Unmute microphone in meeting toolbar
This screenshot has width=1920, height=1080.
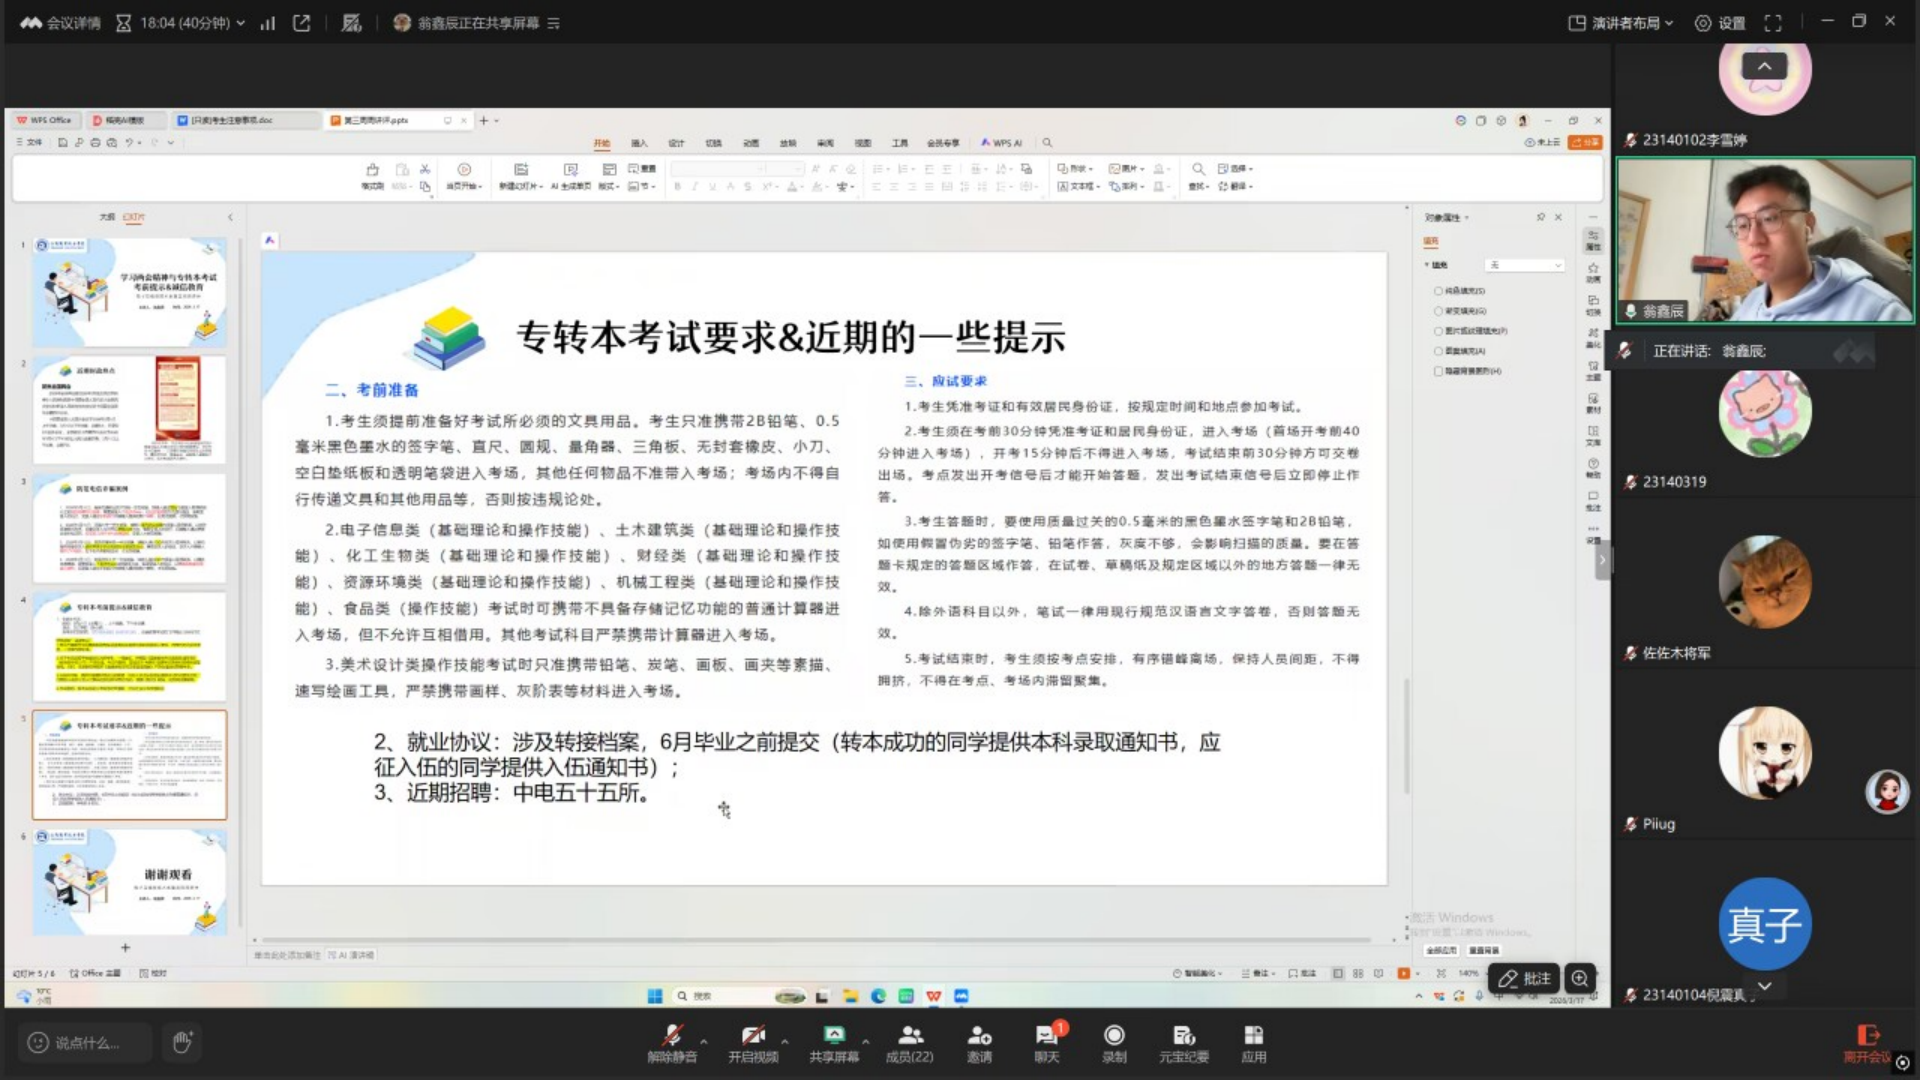[x=672, y=1042]
